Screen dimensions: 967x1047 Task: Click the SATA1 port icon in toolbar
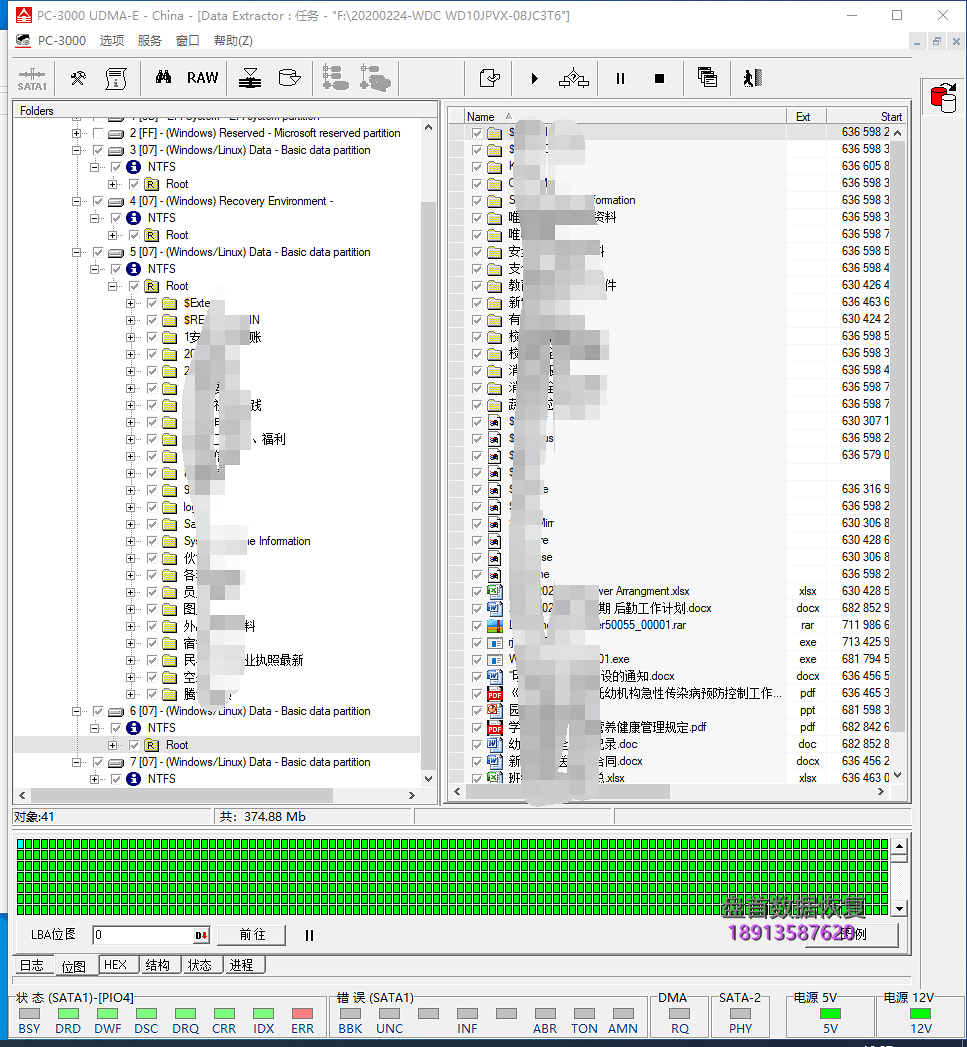point(32,78)
